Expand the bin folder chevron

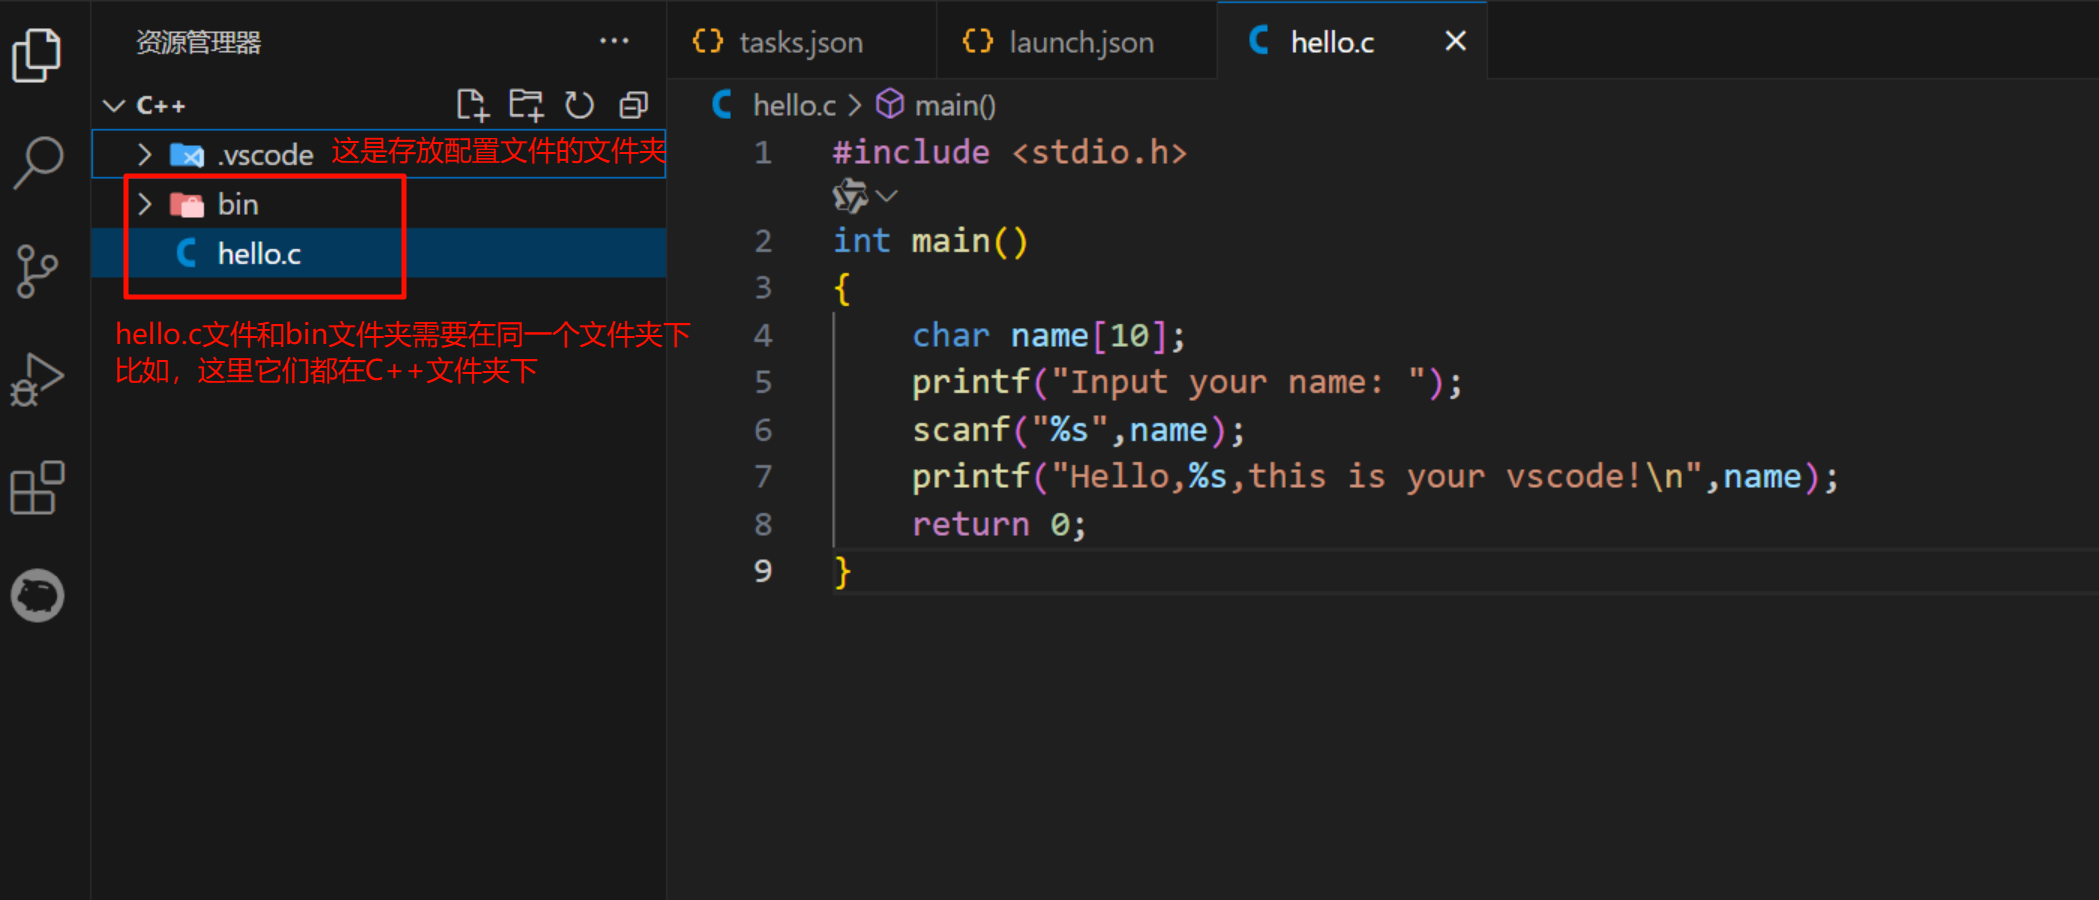[x=145, y=204]
